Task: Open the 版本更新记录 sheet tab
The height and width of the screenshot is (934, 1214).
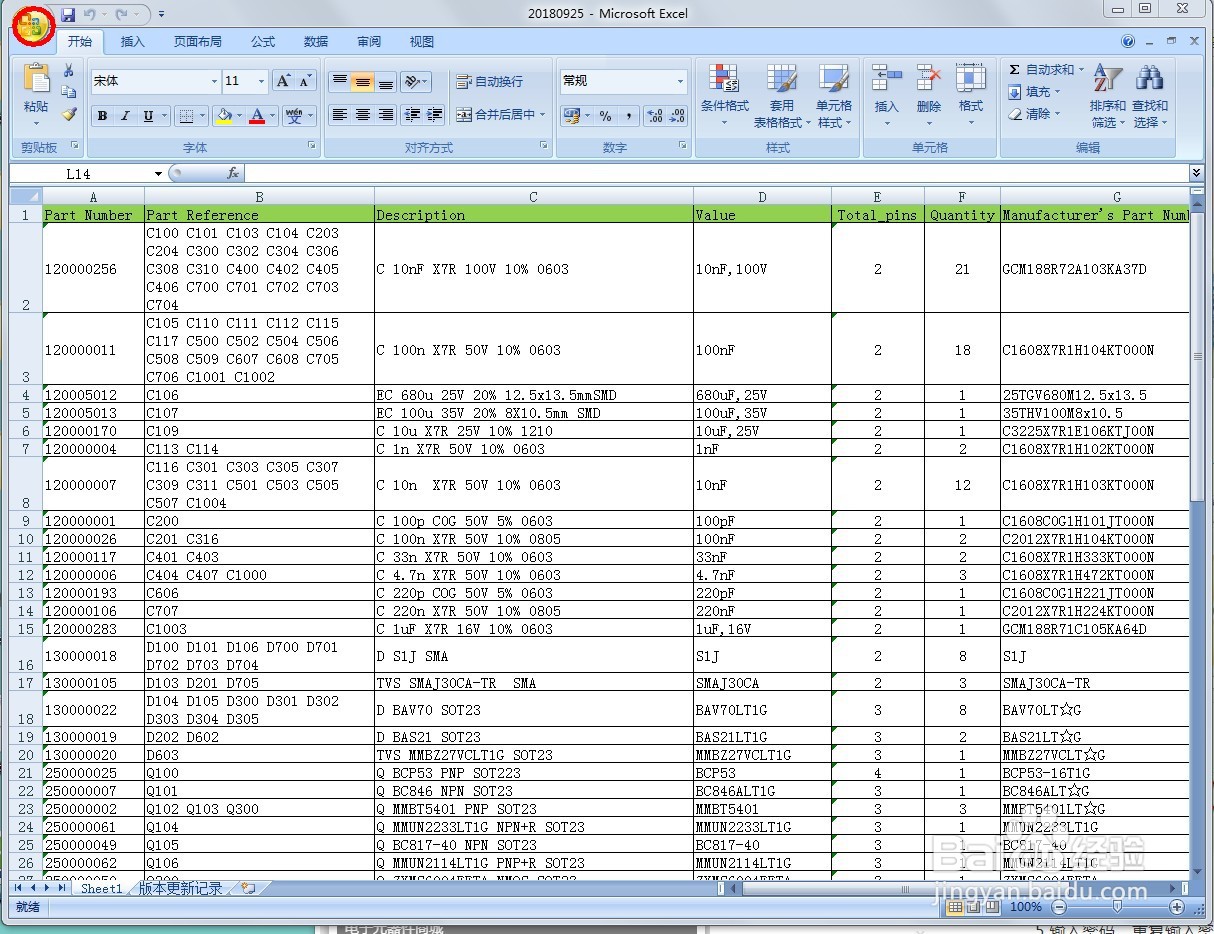Action: click(x=180, y=888)
